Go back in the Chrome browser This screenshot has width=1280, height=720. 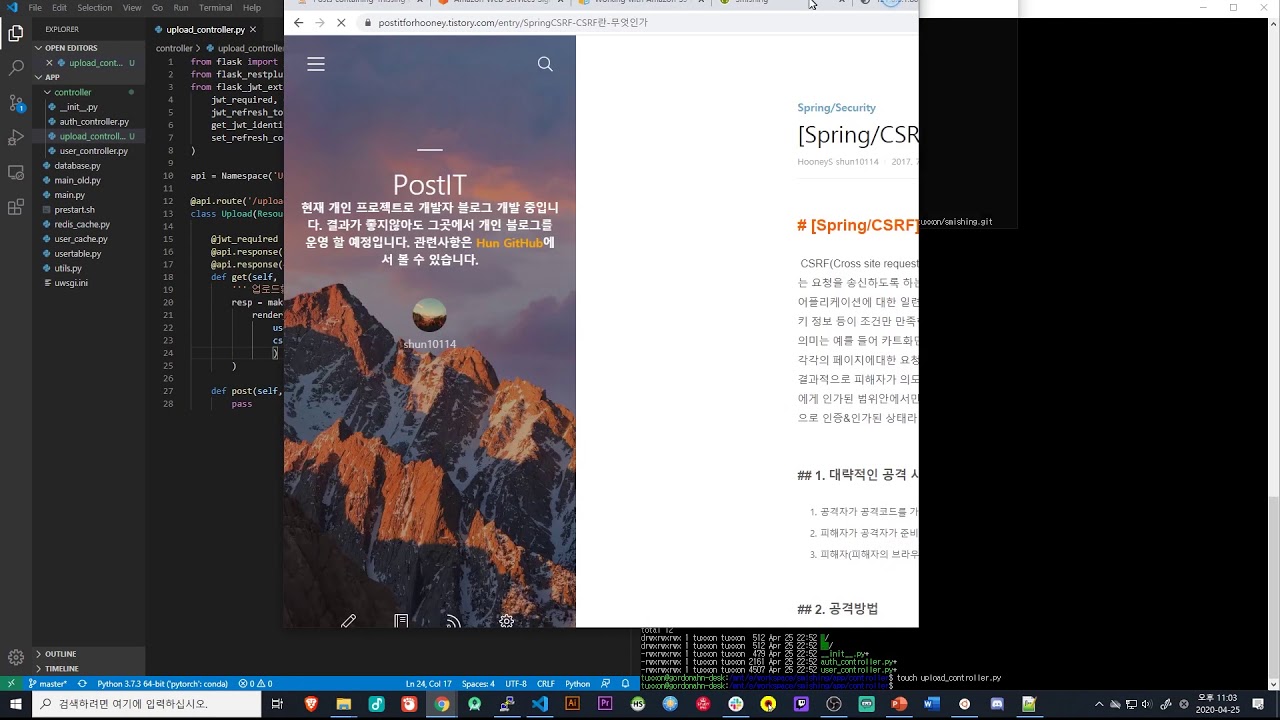(x=298, y=22)
